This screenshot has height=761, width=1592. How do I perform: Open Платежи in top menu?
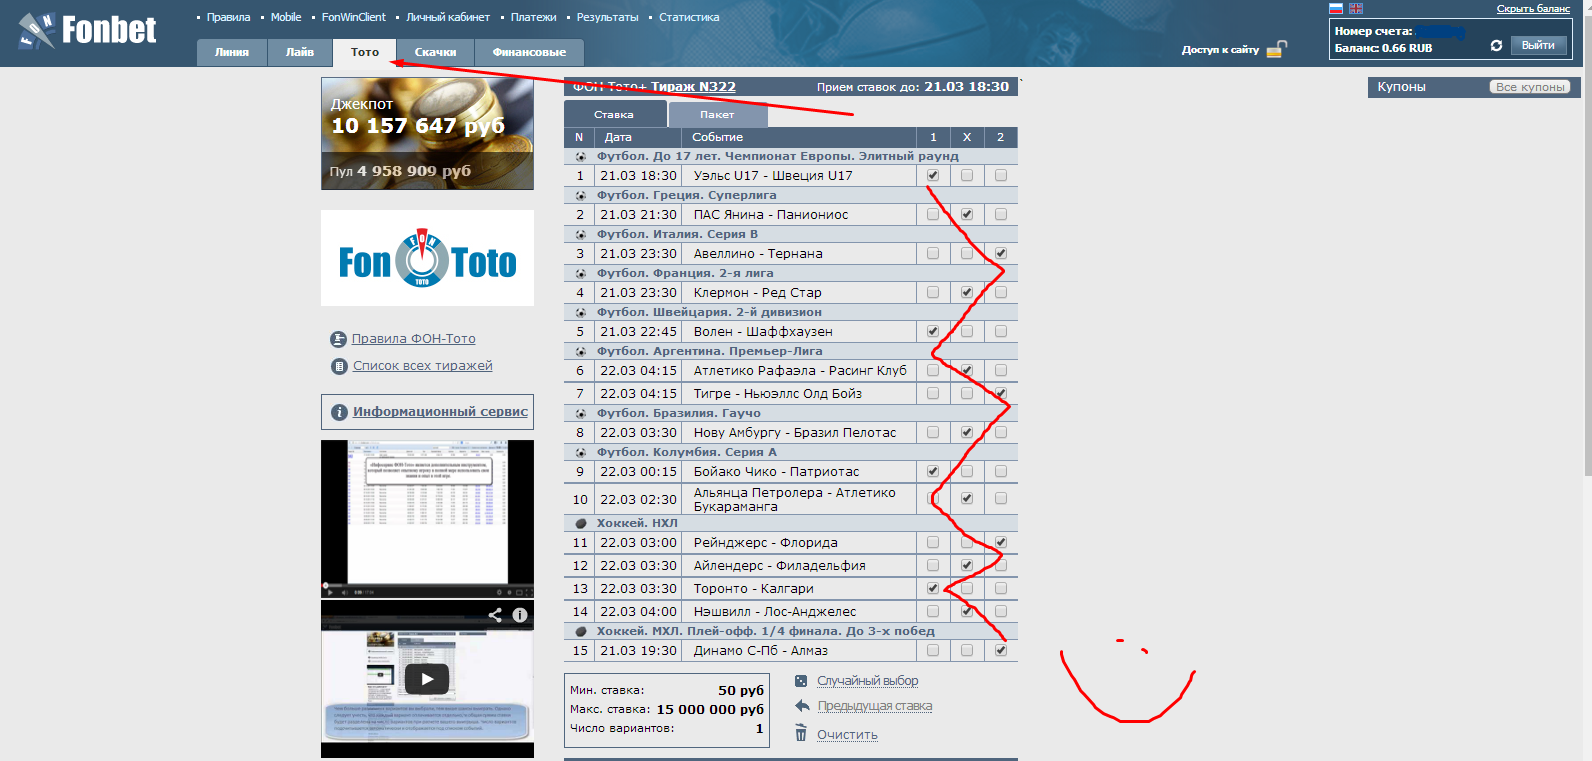(x=534, y=17)
